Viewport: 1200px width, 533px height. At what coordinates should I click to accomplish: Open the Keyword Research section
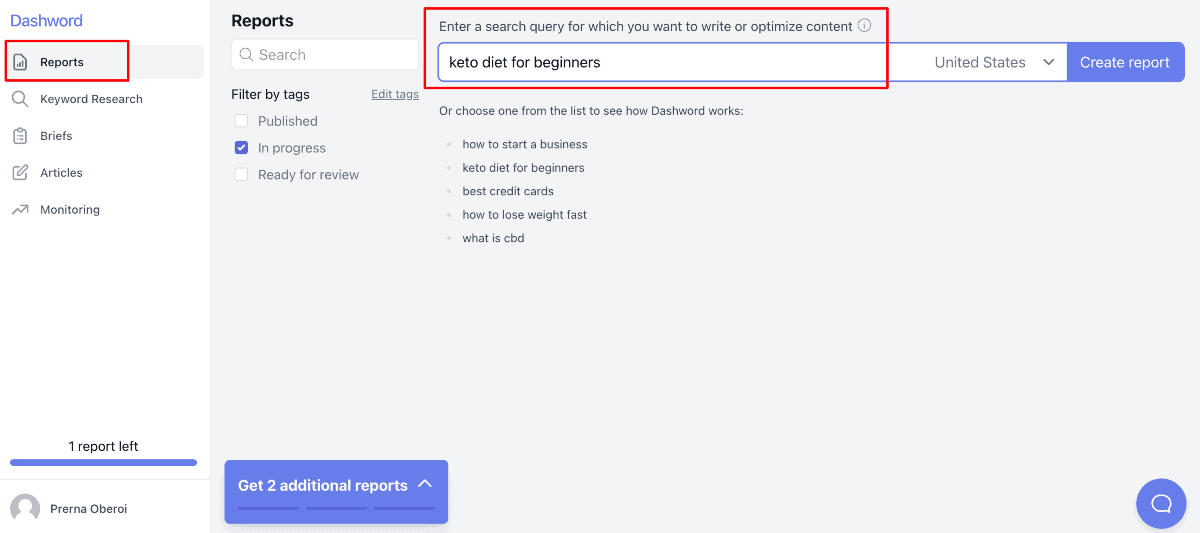(x=91, y=99)
